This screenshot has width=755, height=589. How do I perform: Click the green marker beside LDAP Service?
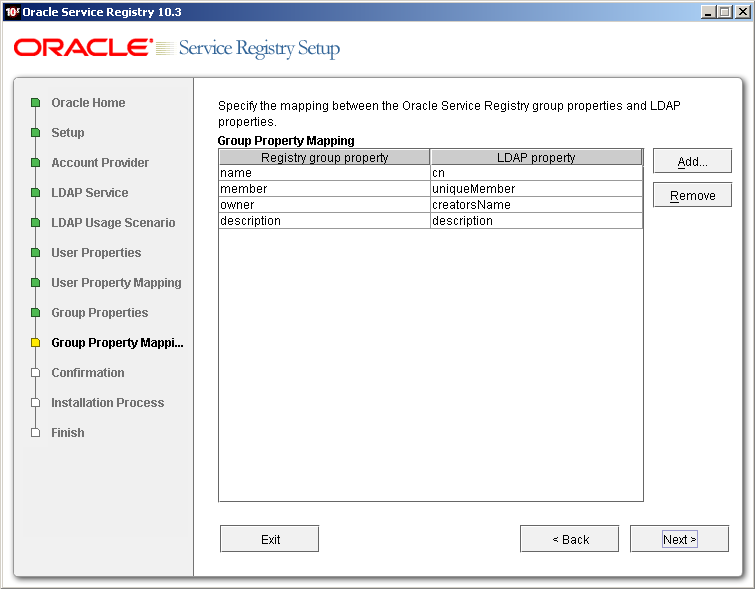[x=35, y=193]
